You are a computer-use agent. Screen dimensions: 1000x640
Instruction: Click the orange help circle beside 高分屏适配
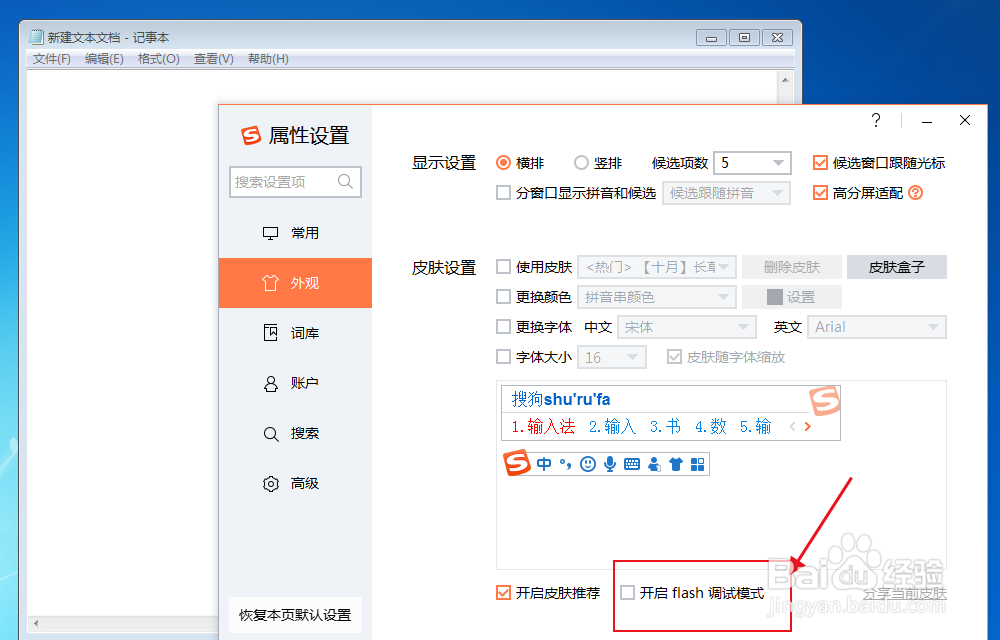coord(915,193)
